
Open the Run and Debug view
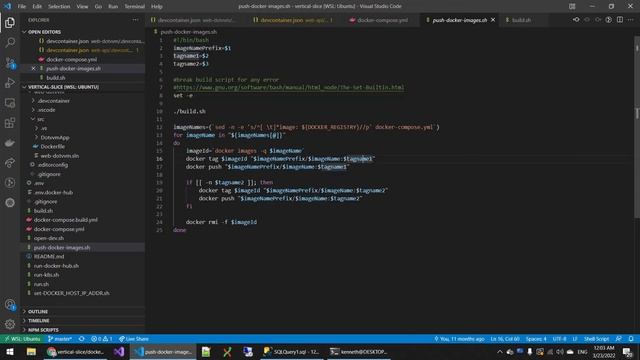pyautogui.click(x=10, y=82)
